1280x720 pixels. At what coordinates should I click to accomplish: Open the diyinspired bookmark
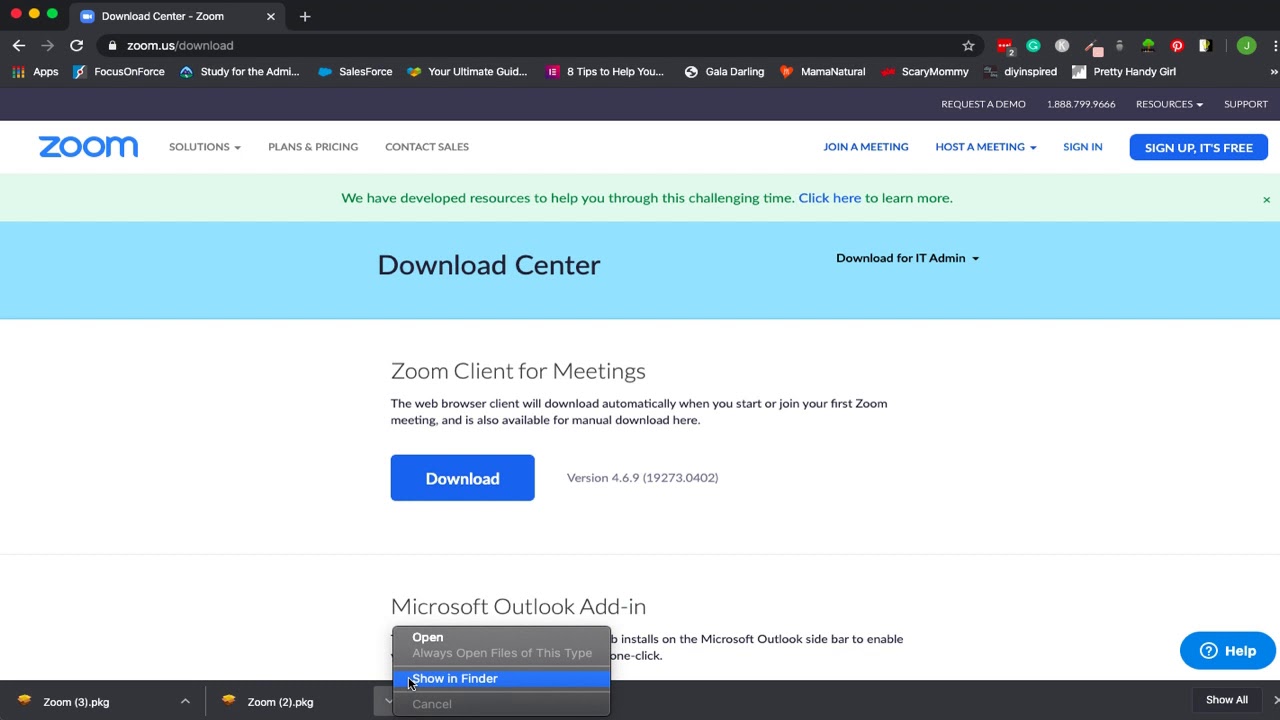pos(1020,72)
